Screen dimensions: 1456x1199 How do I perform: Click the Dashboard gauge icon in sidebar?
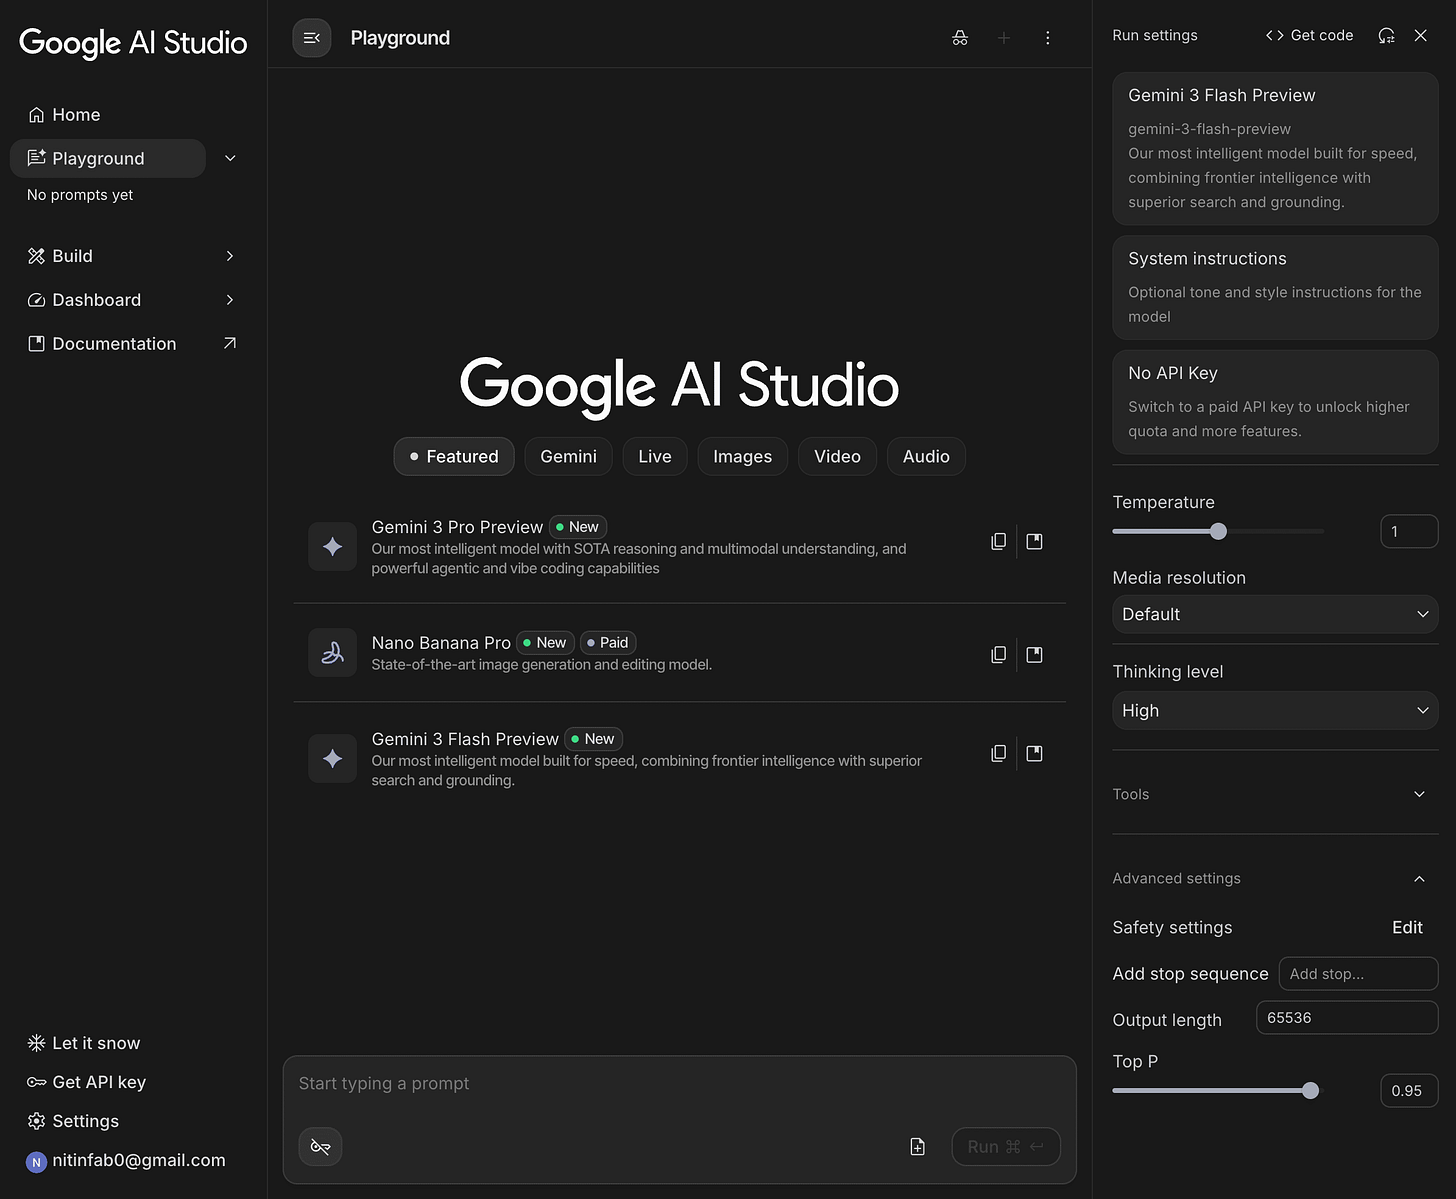[36, 300]
